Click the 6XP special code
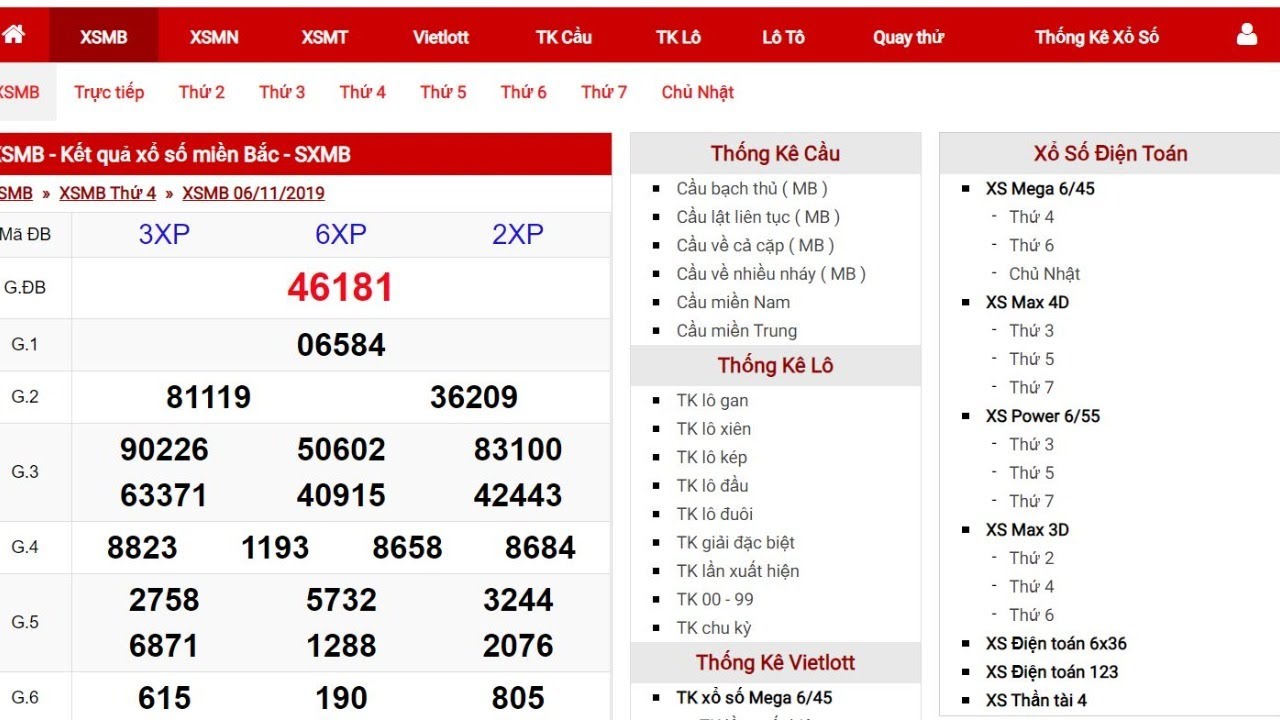 pos(341,234)
